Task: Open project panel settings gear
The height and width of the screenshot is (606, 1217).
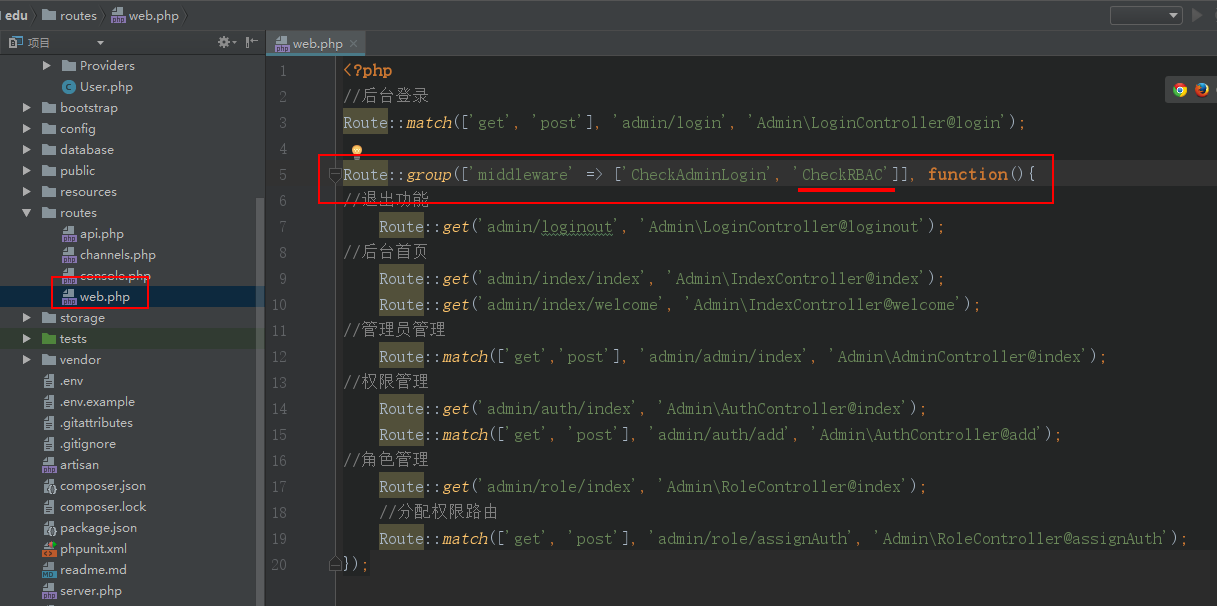Action: 224,42
